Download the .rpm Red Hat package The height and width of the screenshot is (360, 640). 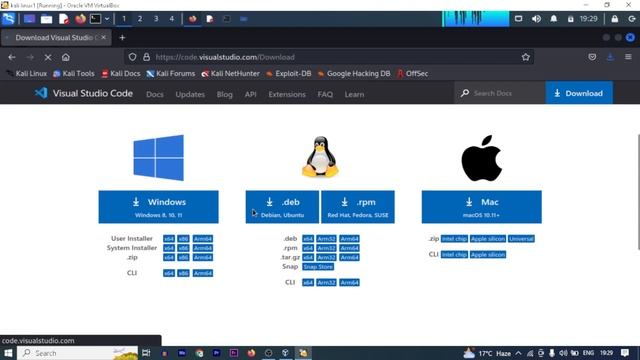tap(358, 207)
